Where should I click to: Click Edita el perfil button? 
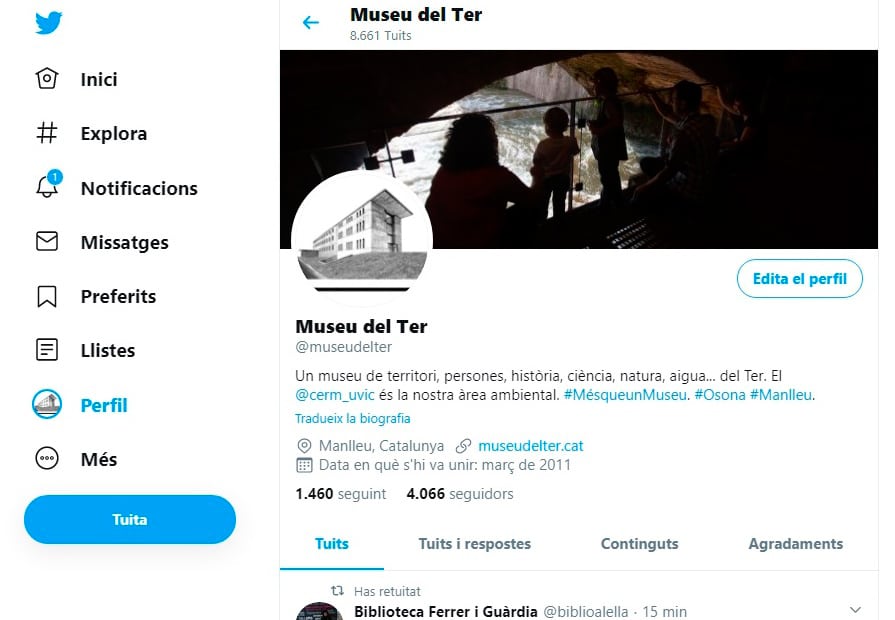[x=800, y=279]
